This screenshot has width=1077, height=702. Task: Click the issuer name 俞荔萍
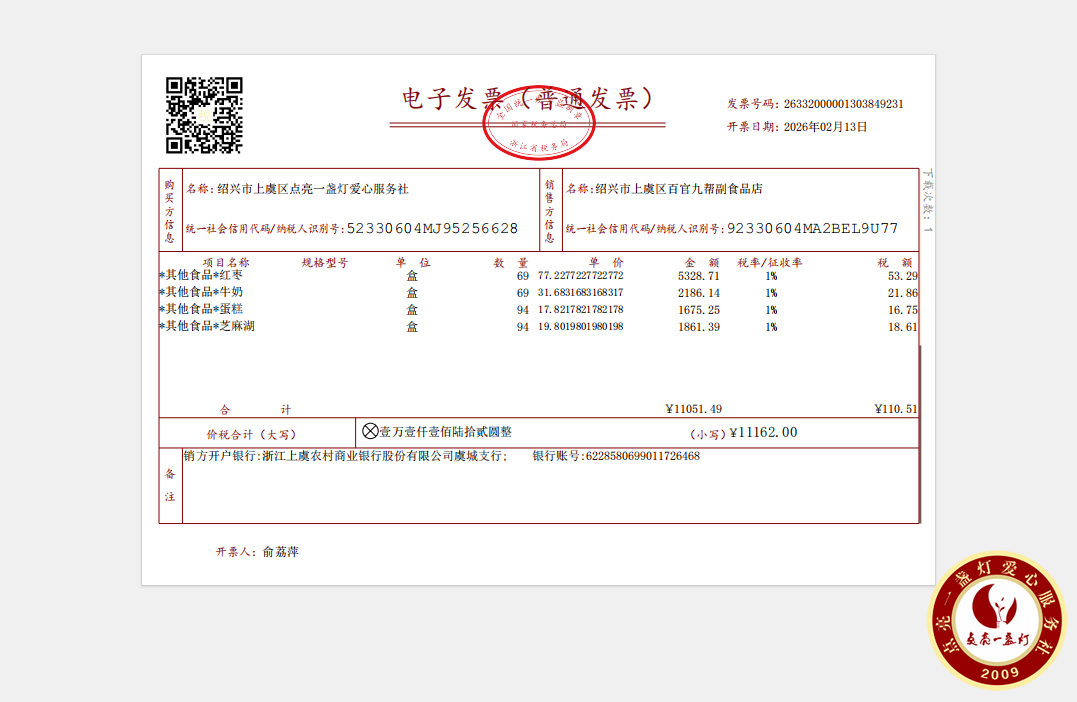point(281,552)
